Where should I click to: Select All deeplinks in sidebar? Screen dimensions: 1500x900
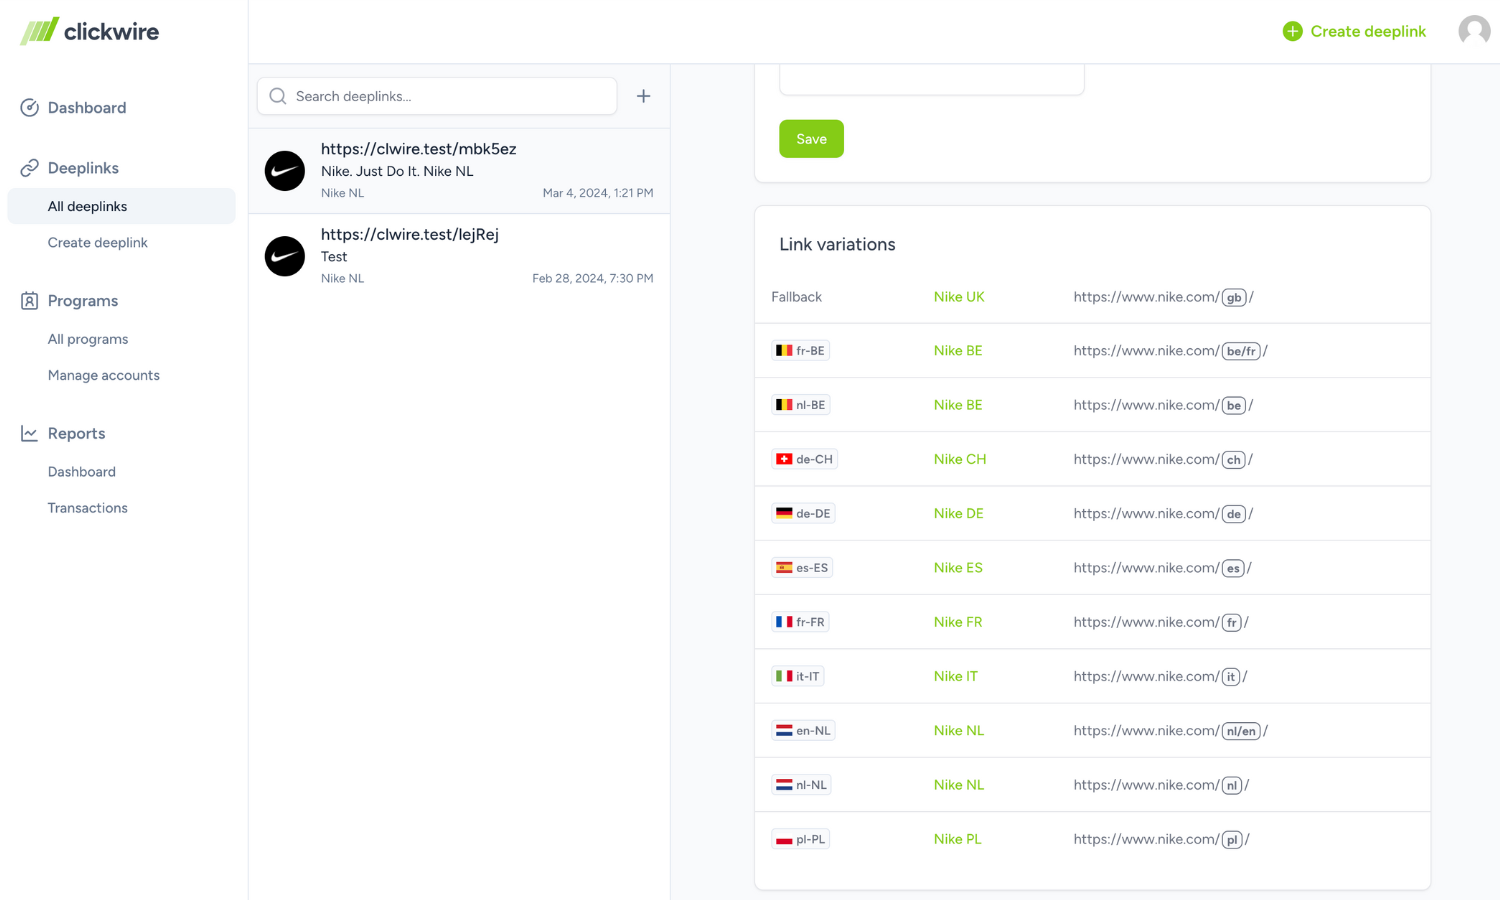121,206
